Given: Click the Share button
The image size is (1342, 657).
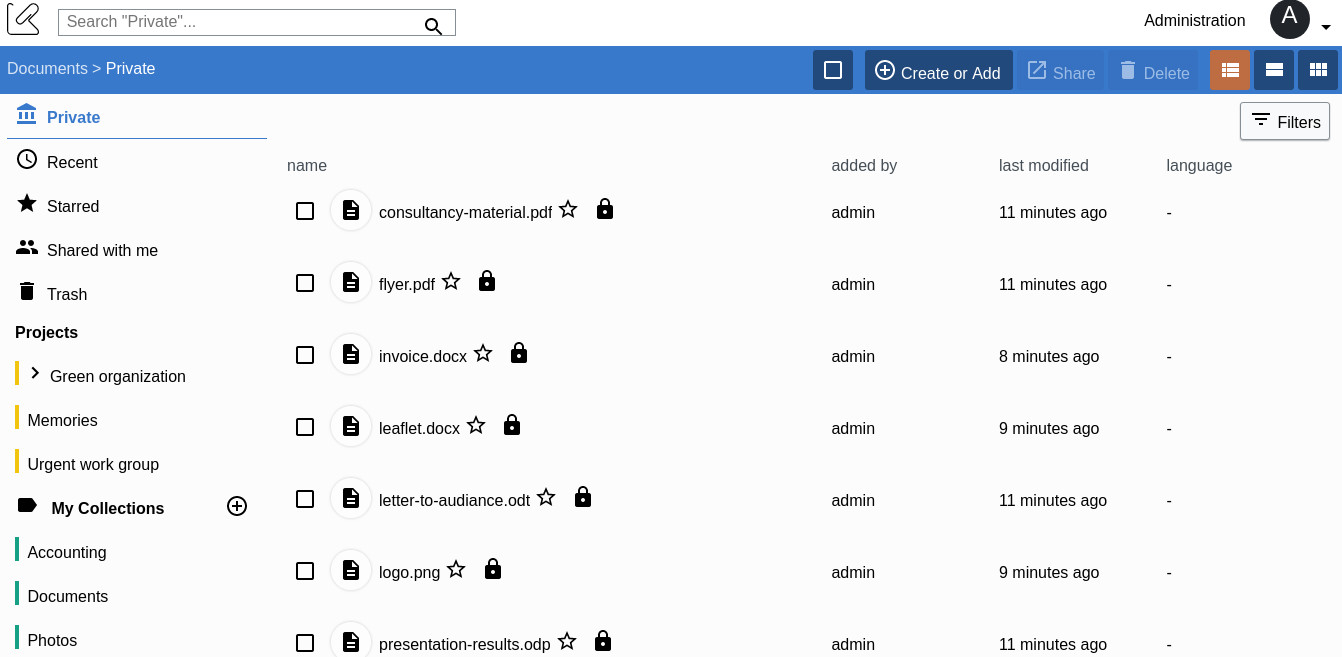Looking at the screenshot, I should click(x=1061, y=70).
